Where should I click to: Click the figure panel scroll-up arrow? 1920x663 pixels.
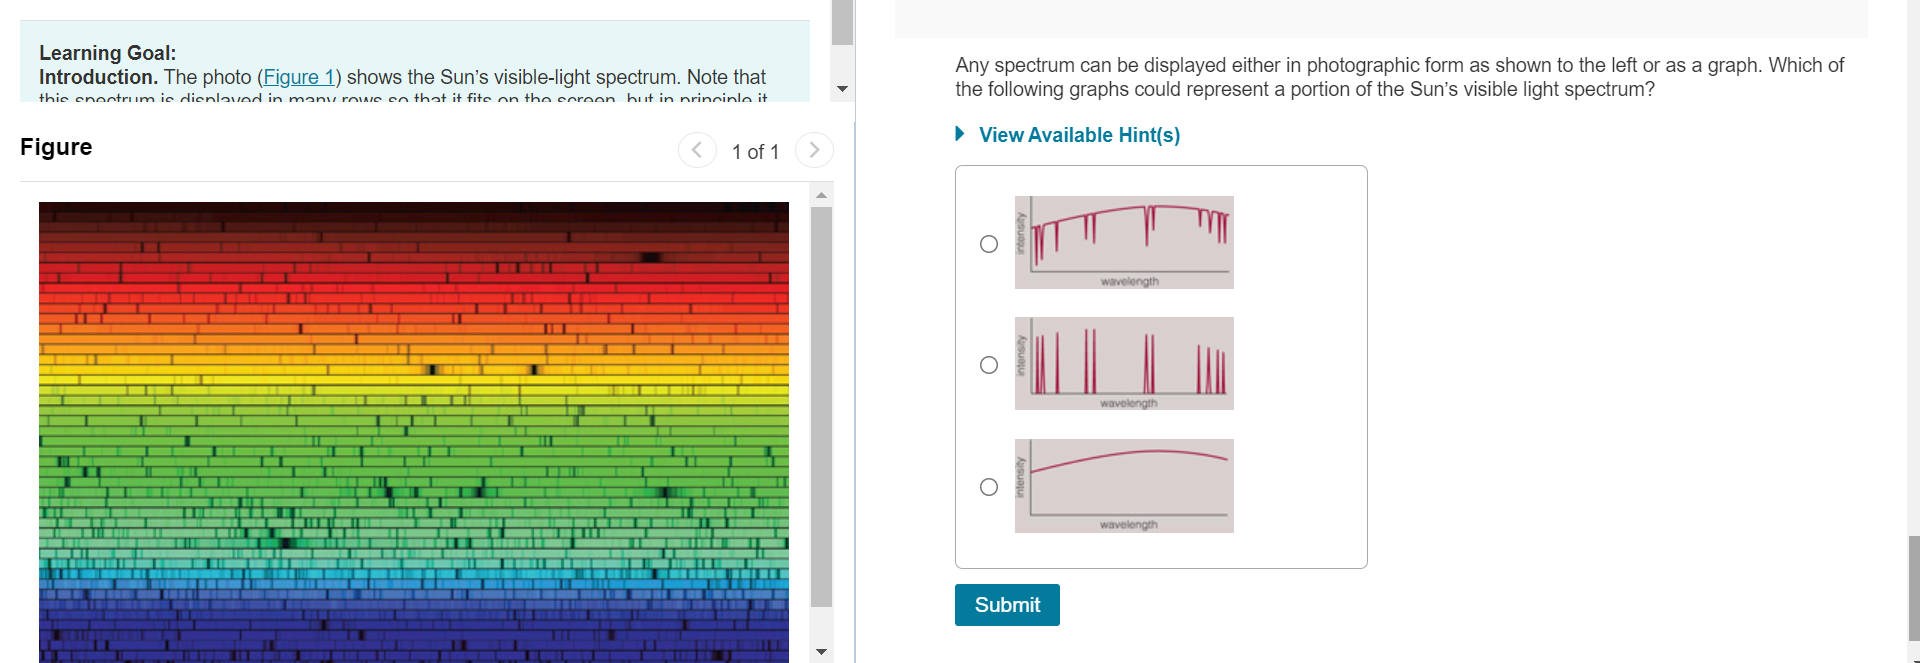click(821, 195)
